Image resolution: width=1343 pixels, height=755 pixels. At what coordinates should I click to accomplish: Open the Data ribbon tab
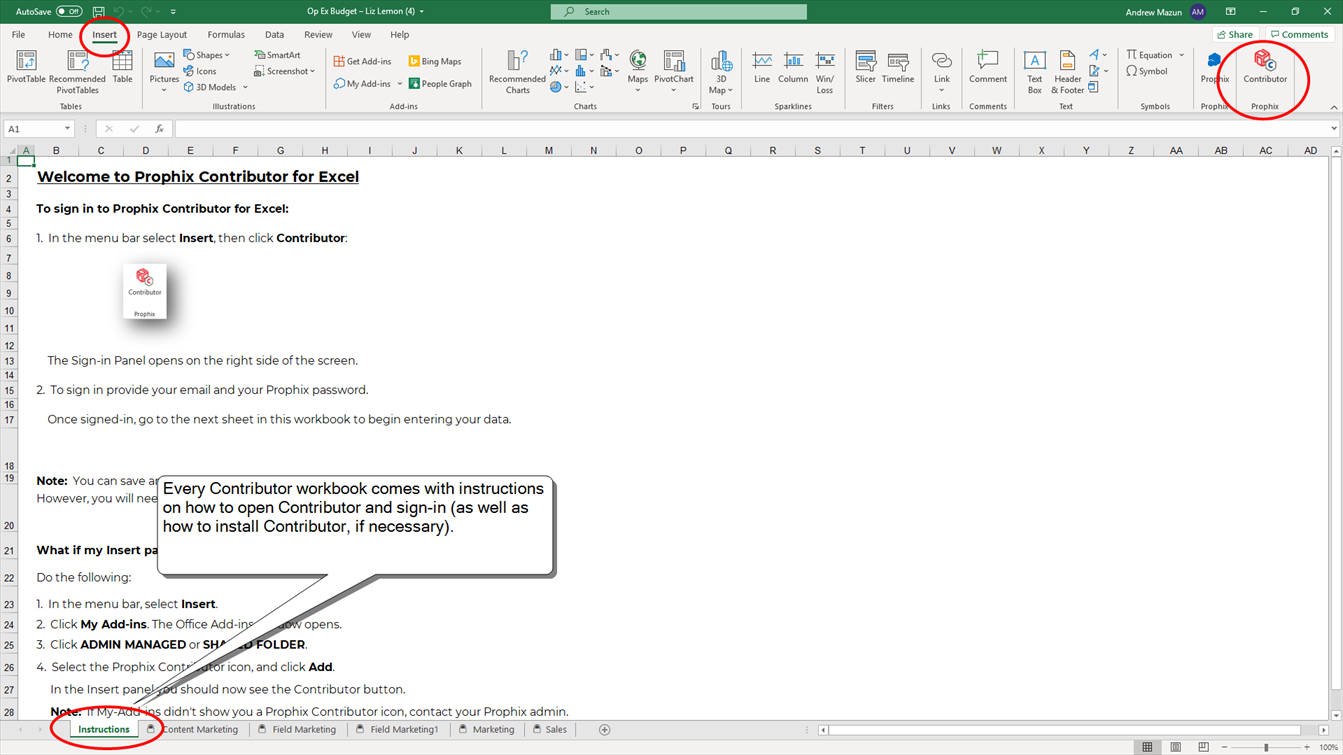[x=274, y=34]
